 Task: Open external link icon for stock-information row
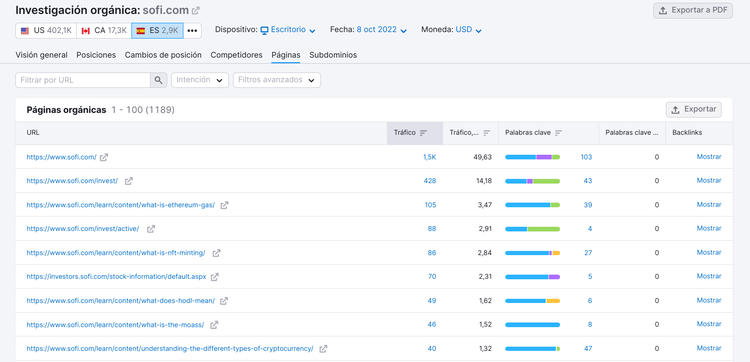[x=215, y=276]
